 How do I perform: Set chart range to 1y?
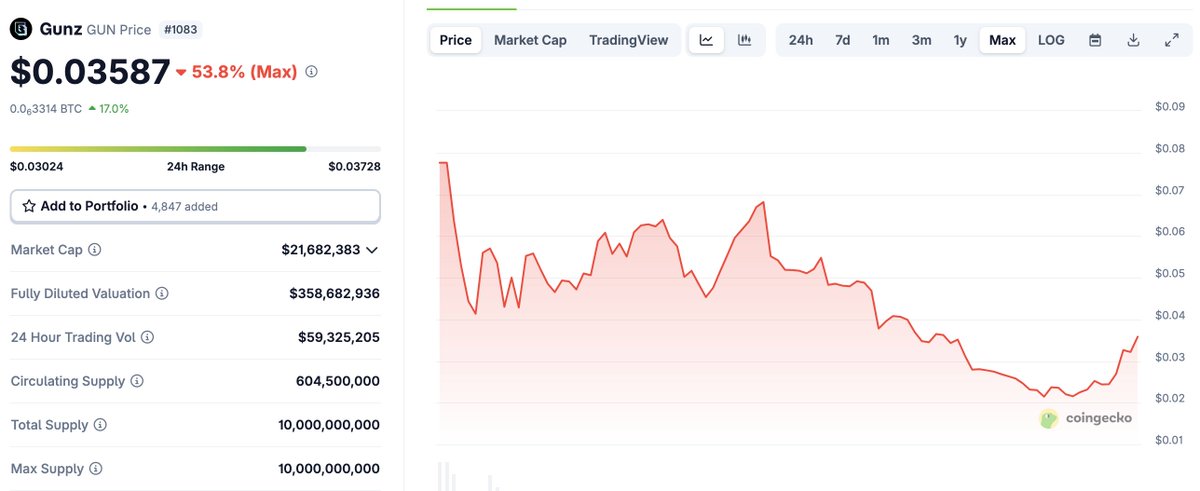click(960, 40)
